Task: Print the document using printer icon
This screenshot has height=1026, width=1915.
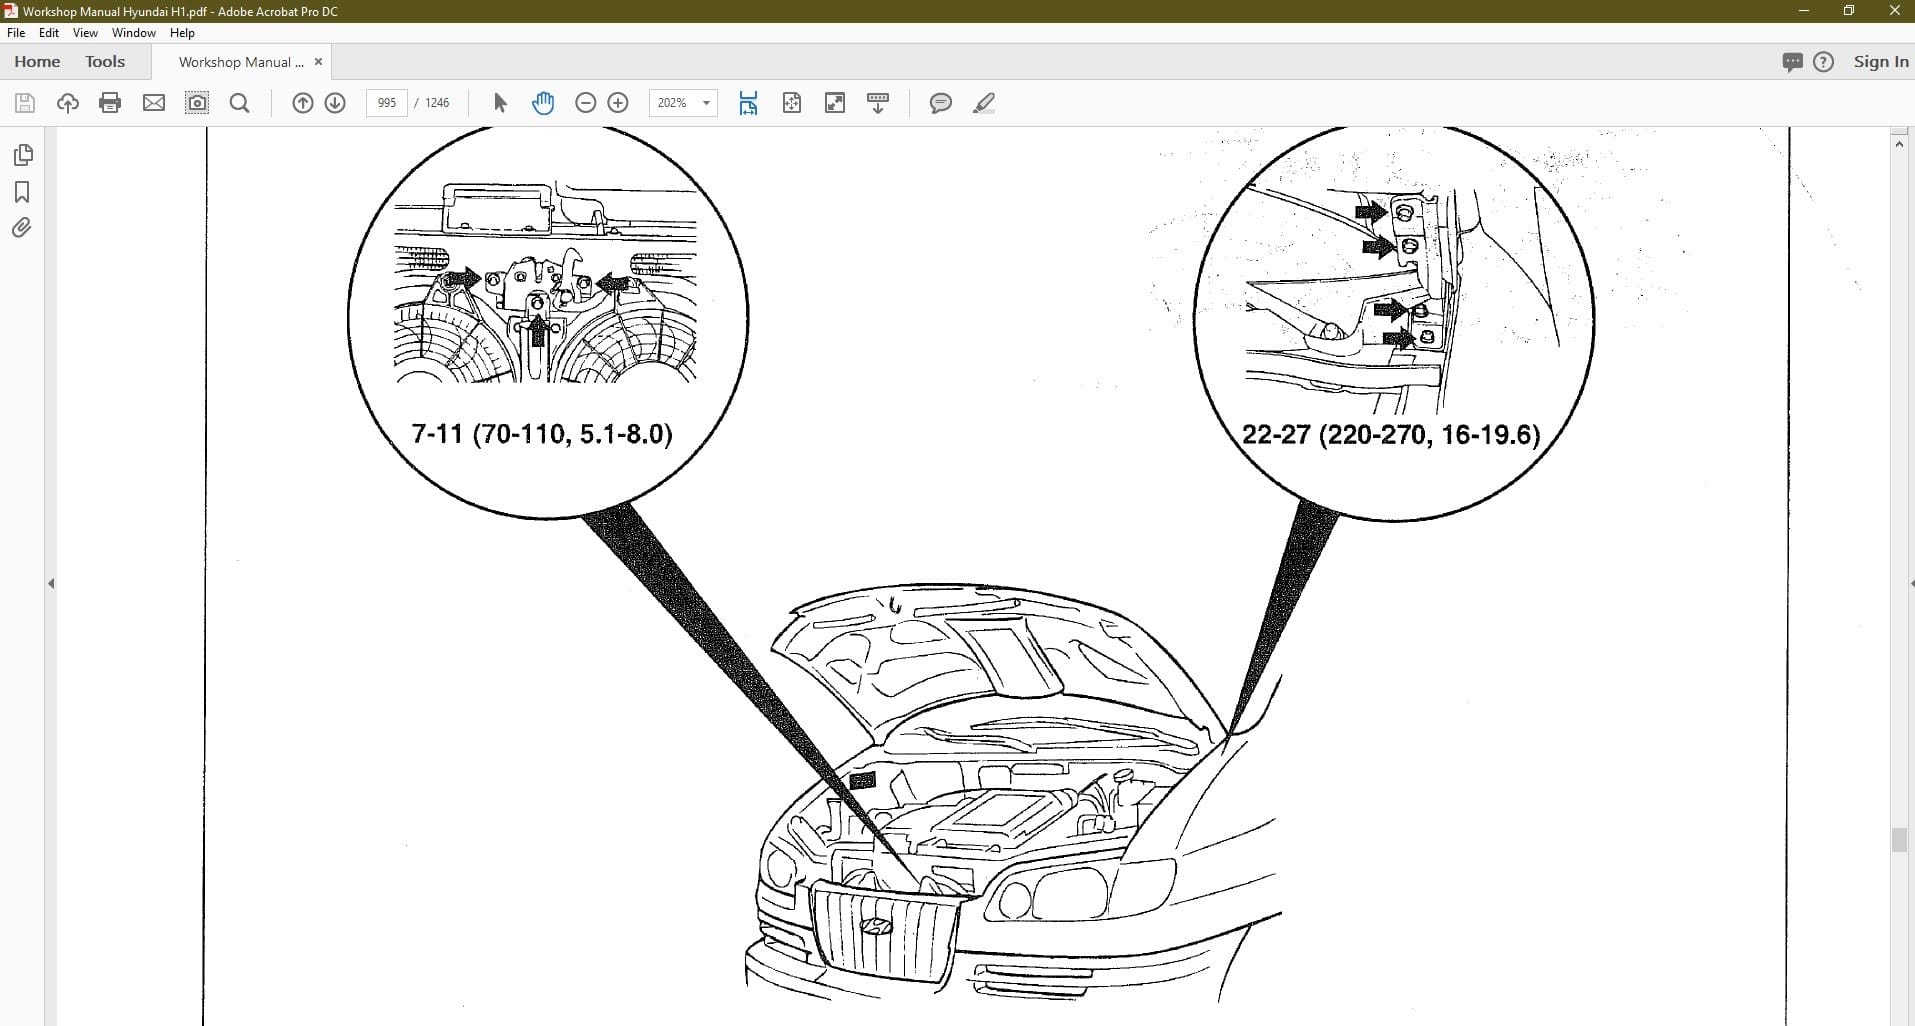Action: [110, 103]
